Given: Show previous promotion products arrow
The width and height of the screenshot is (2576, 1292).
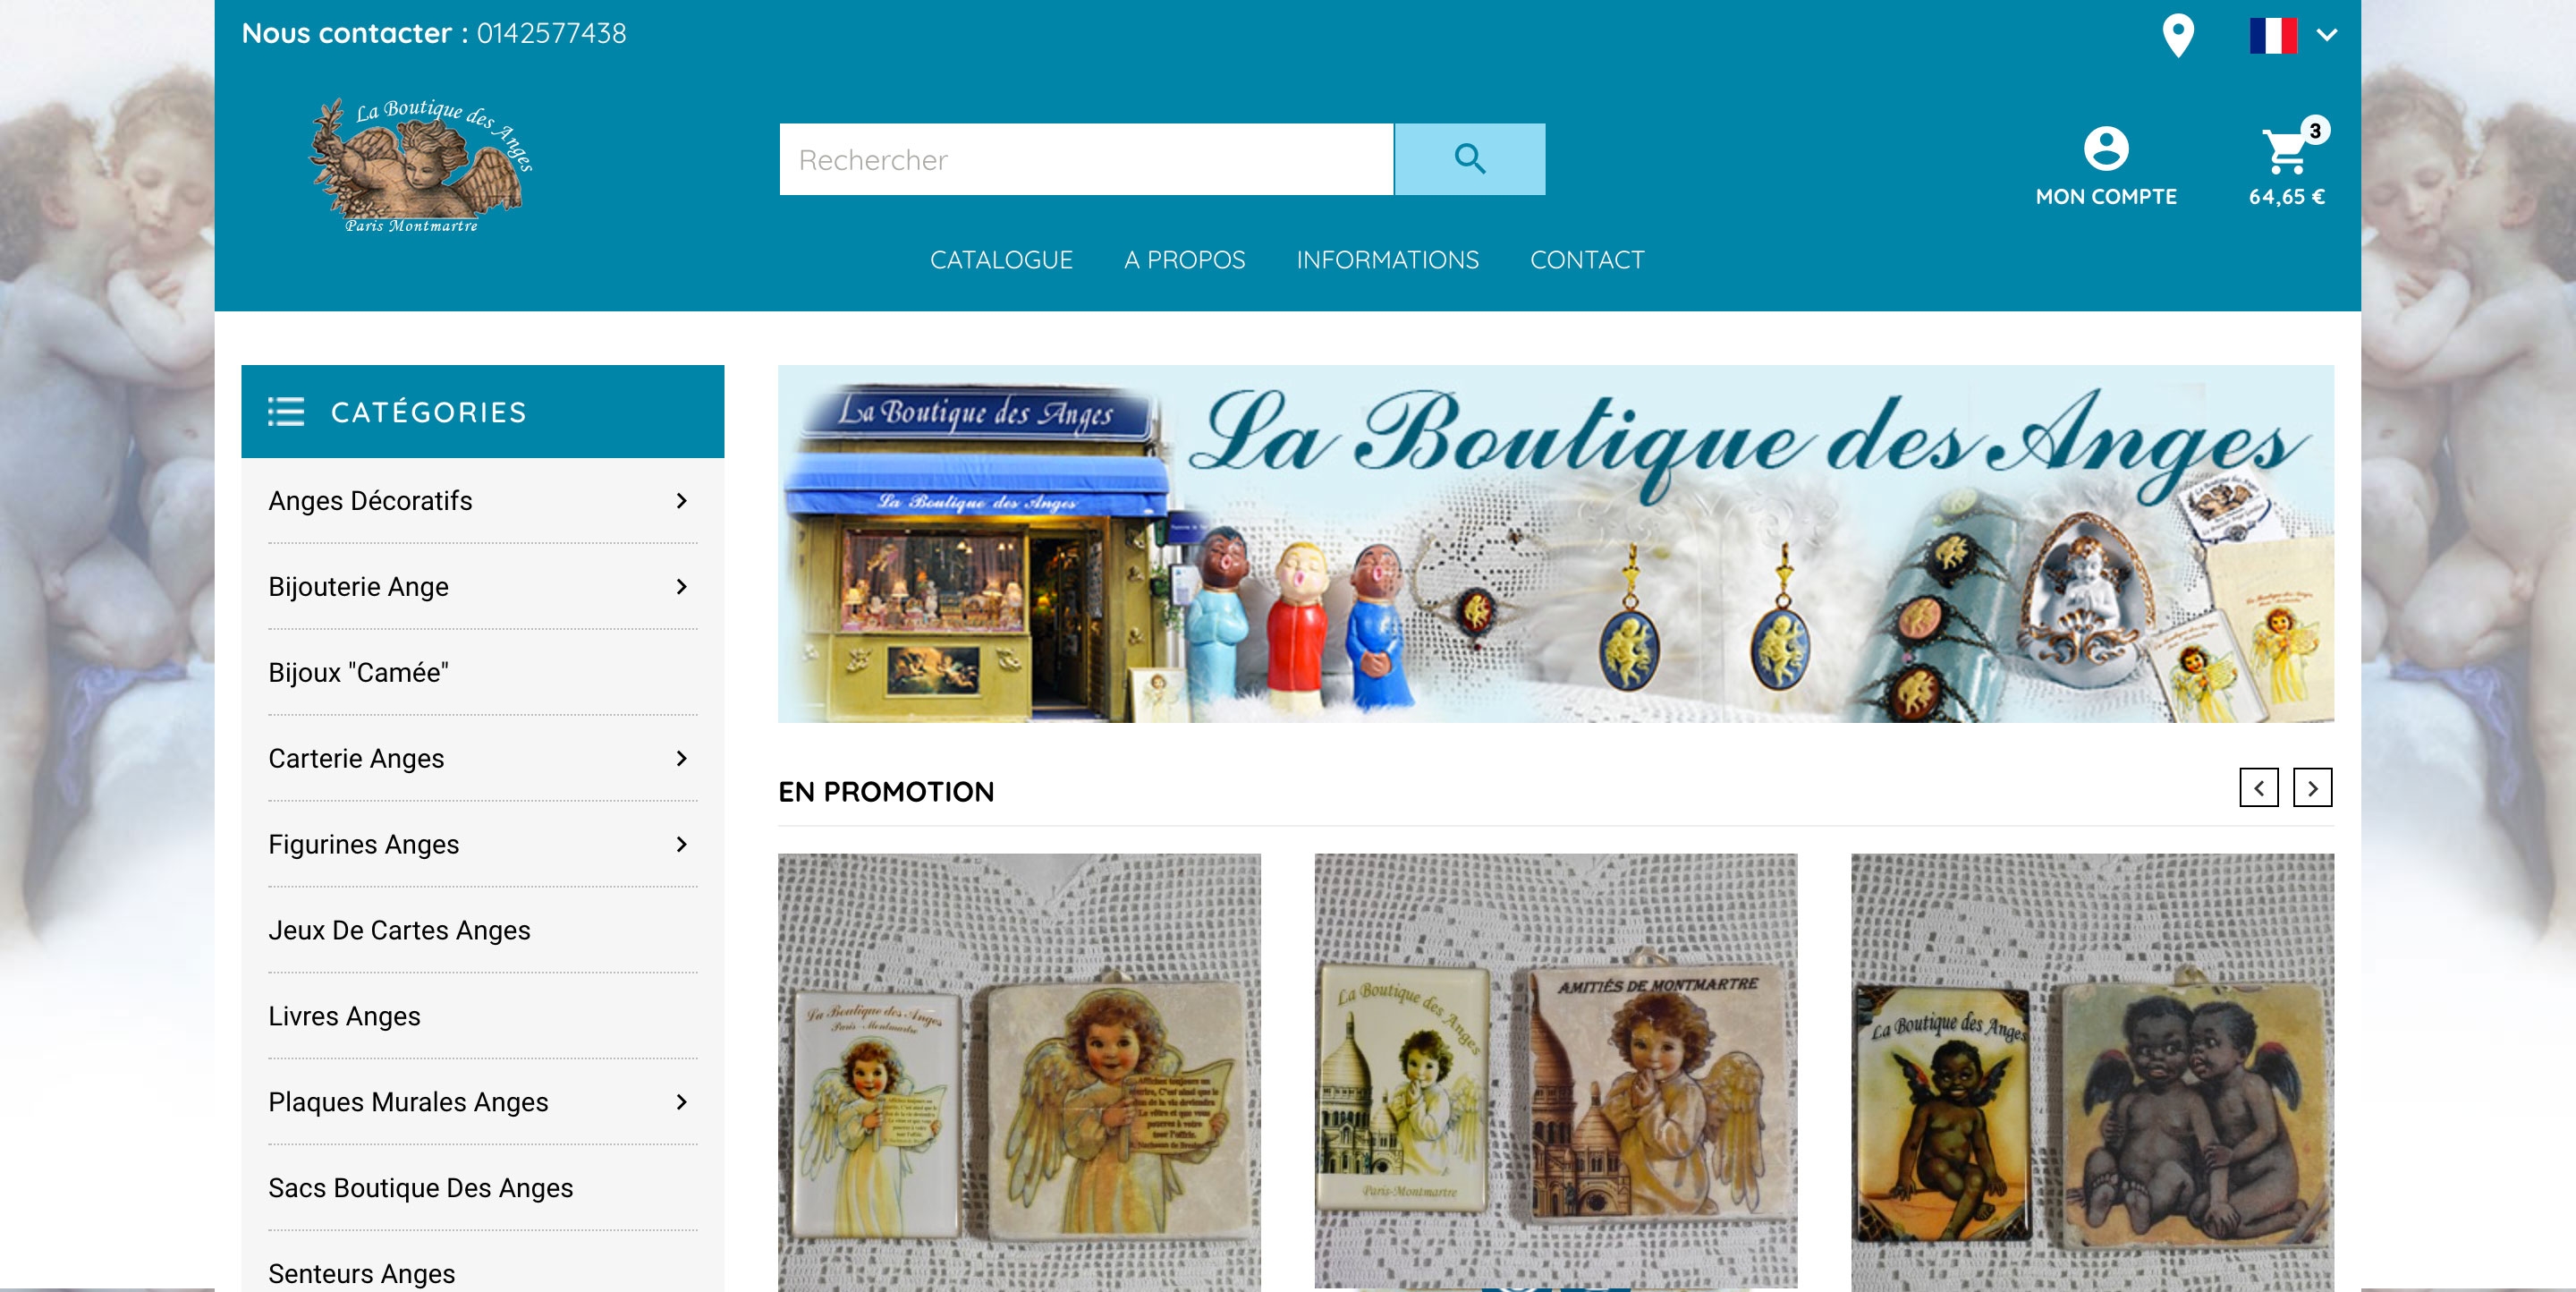Looking at the screenshot, I should (x=2258, y=788).
